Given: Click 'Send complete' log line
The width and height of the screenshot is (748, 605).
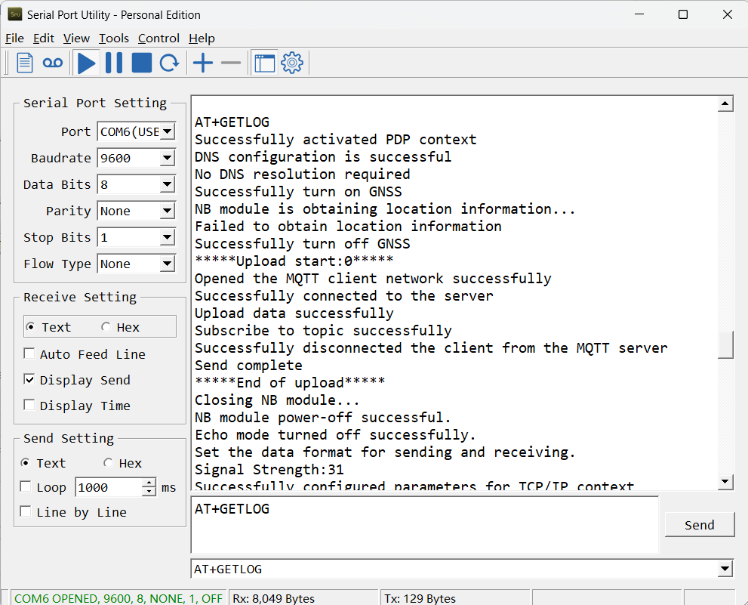Looking at the screenshot, I should point(249,365).
